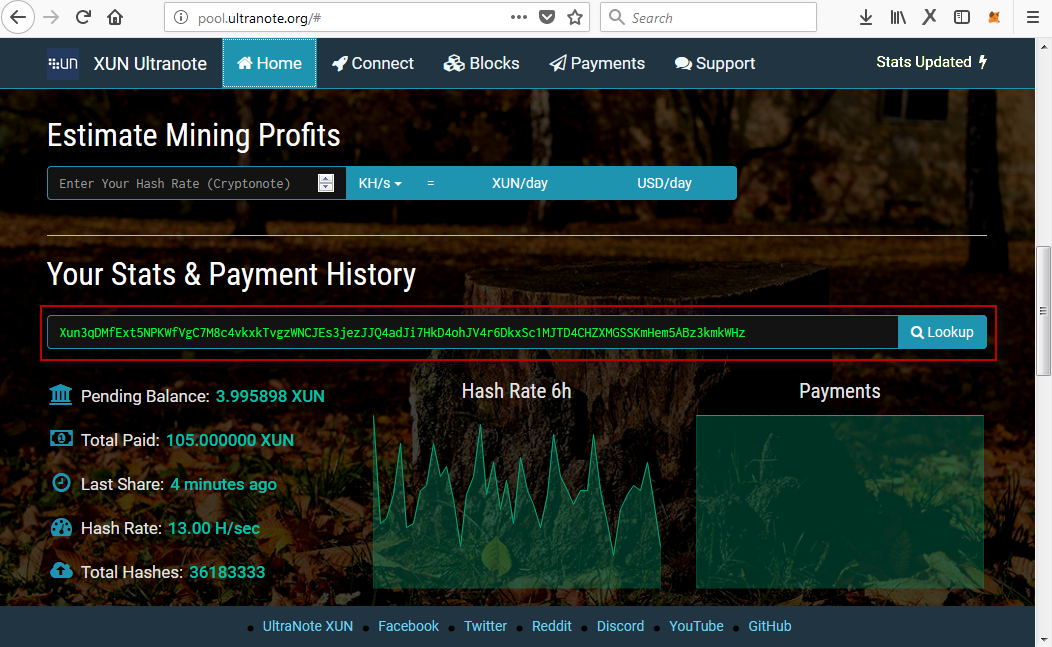Click the browser forward arrow
Image resolution: width=1052 pixels, height=647 pixels.
pyautogui.click(x=51, y=17)
